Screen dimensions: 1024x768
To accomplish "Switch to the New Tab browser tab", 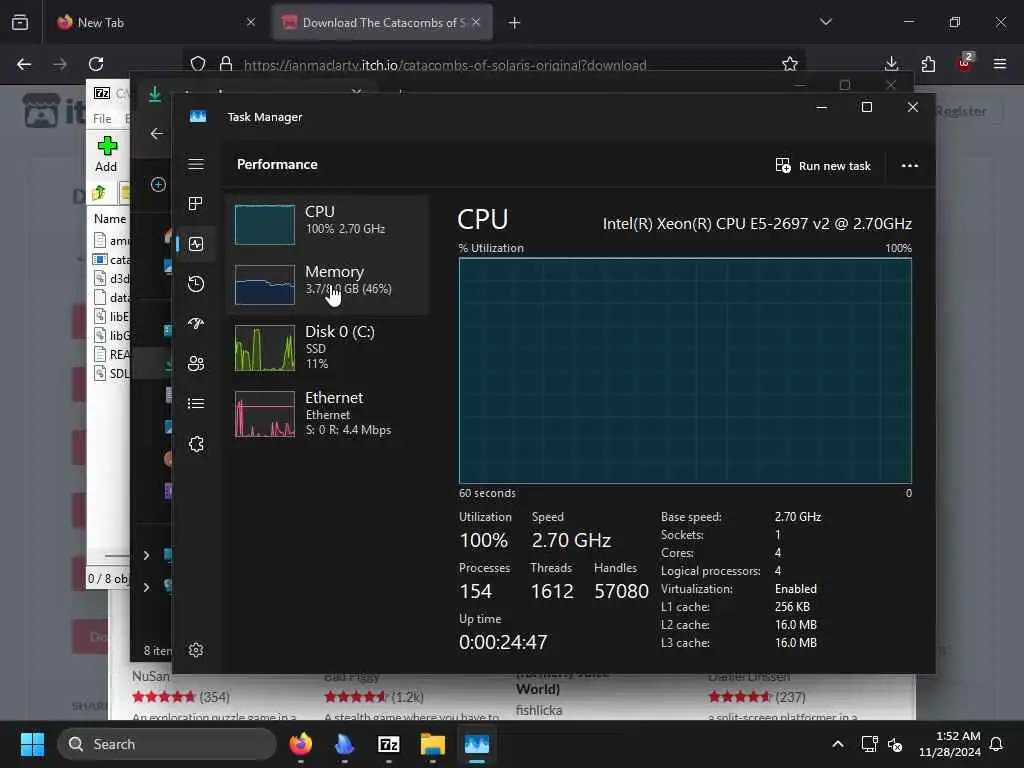I will tap(157, 22).
